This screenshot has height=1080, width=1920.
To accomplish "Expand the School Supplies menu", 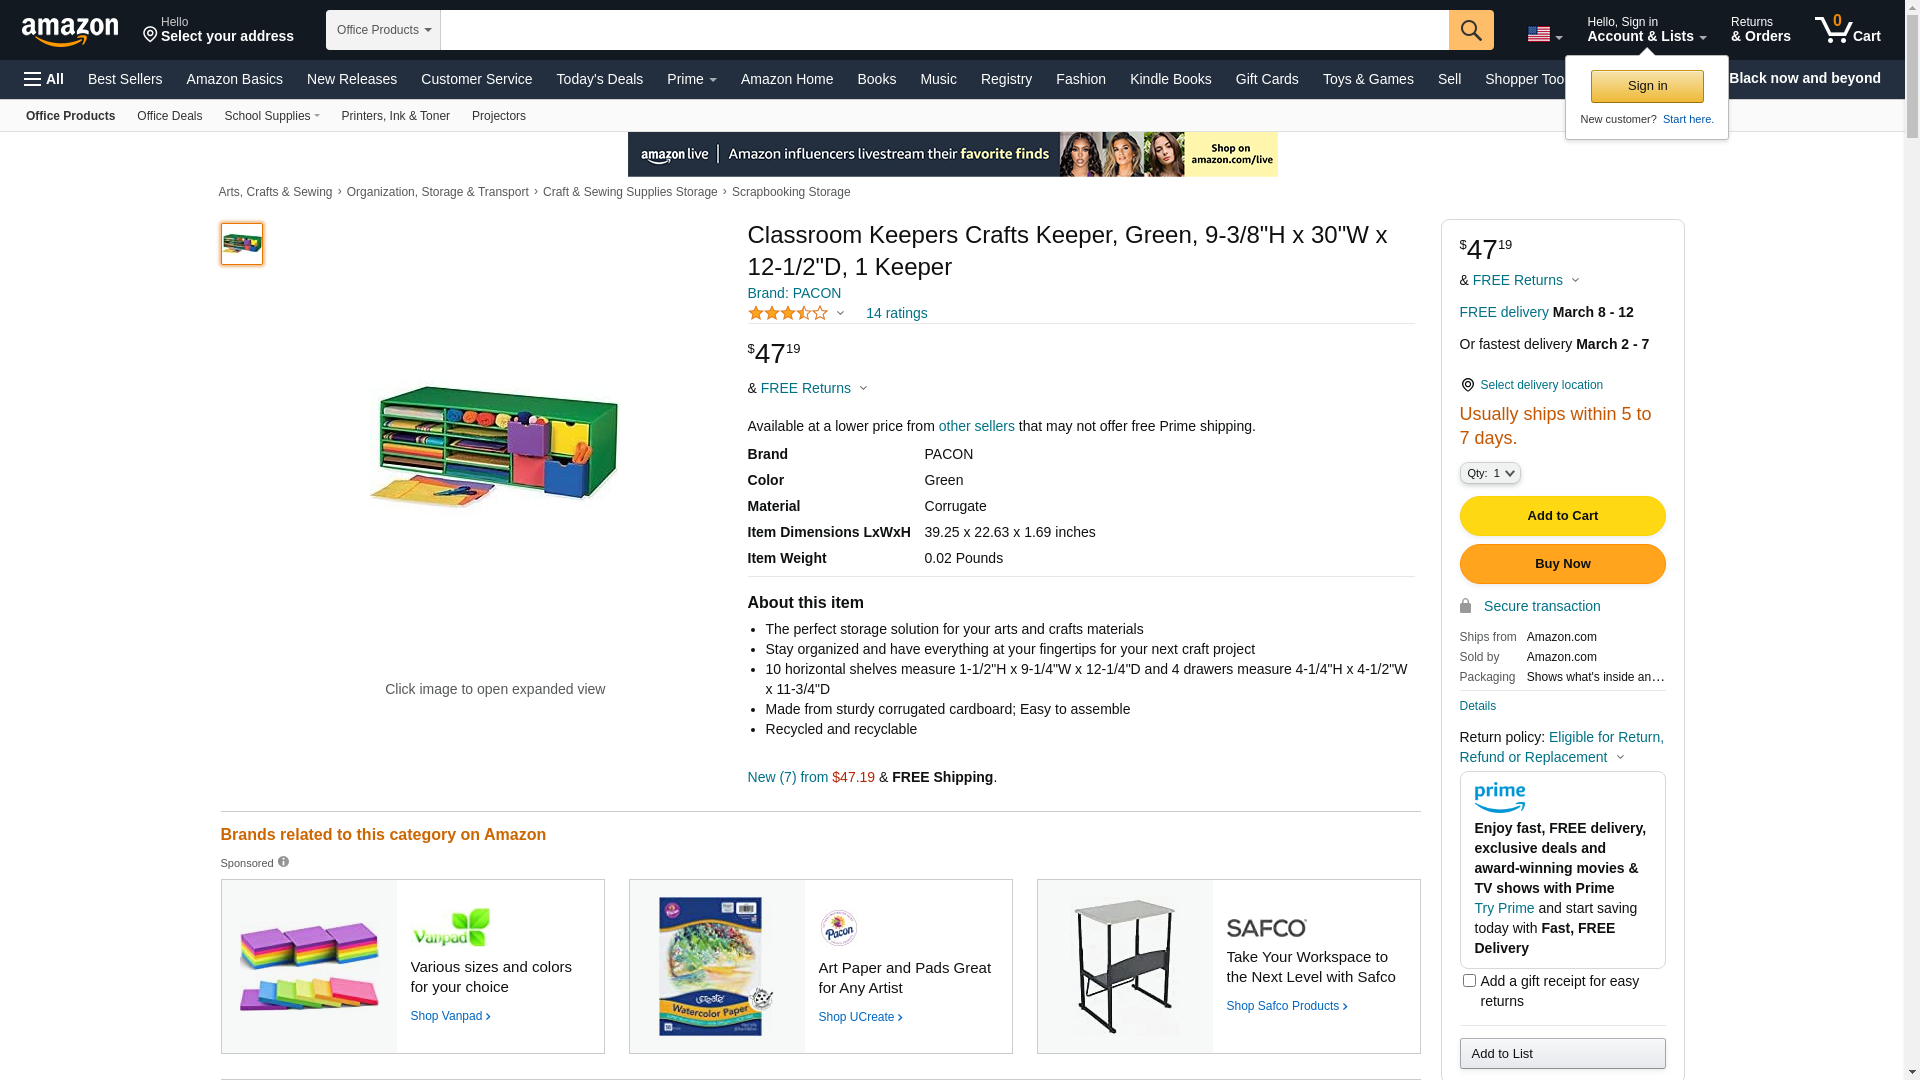I will tap(271, 116).
